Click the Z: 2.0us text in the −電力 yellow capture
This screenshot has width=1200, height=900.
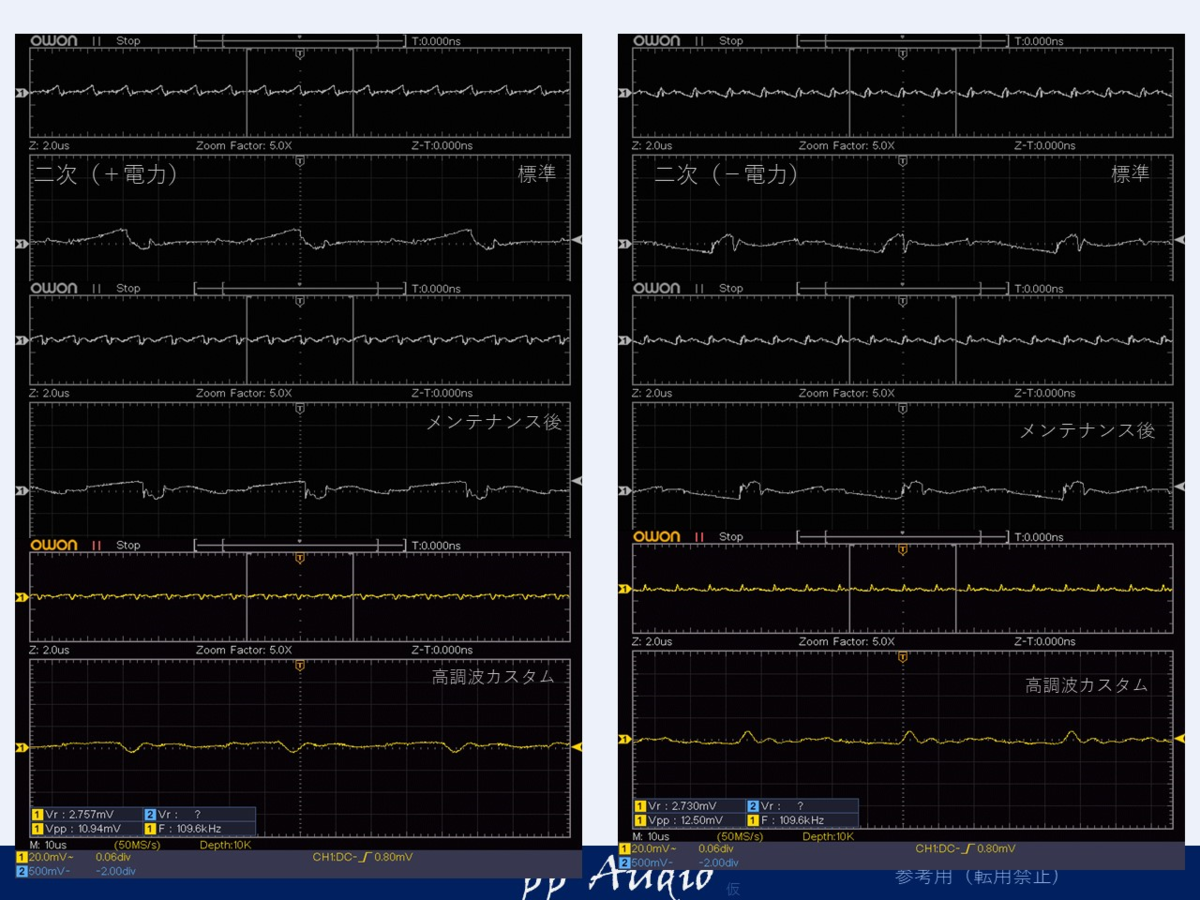pos(653,641)
